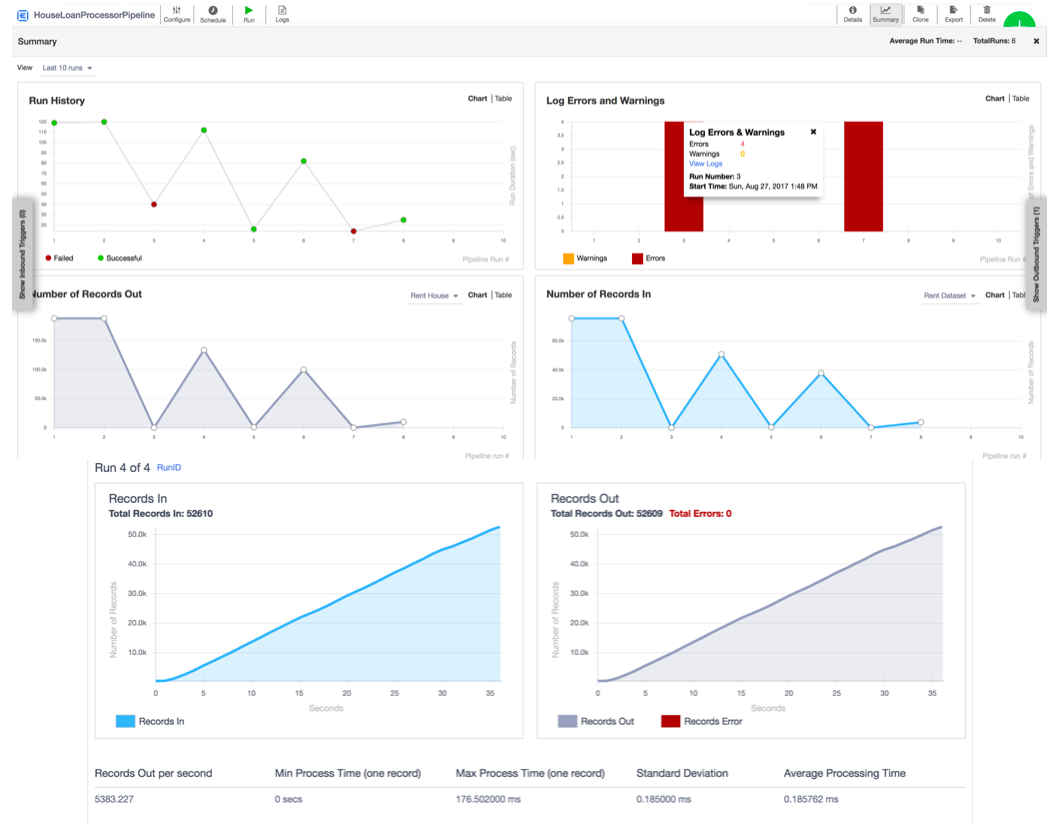The width and height of the screenshot is (1056, 824).
Task: Click the 0.185000 ms standard deviation value
Action: pyautogui.click(x=663, y=799)
